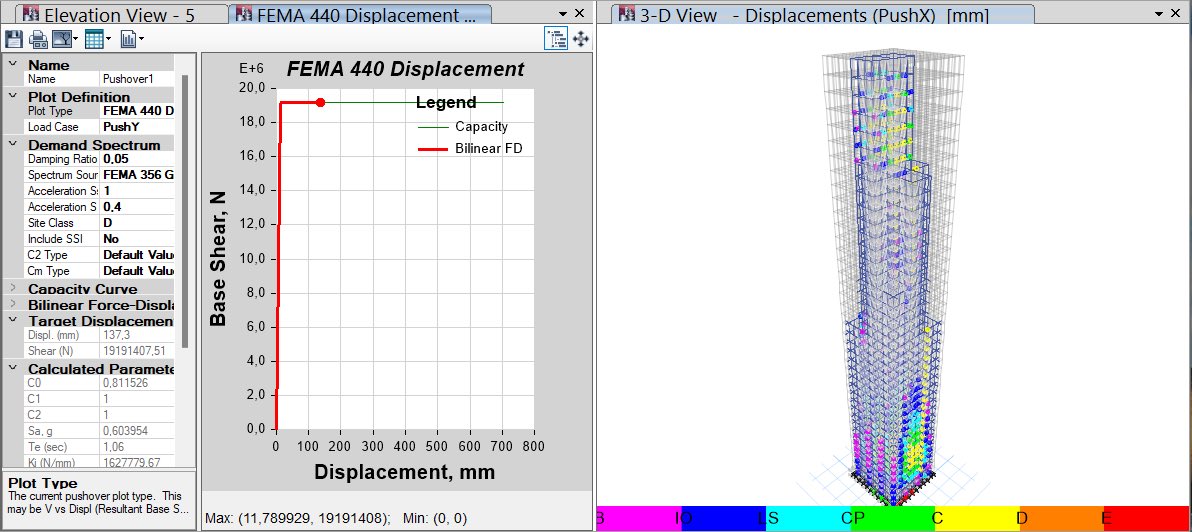Select the Cm Type value

tap(138, 271)
